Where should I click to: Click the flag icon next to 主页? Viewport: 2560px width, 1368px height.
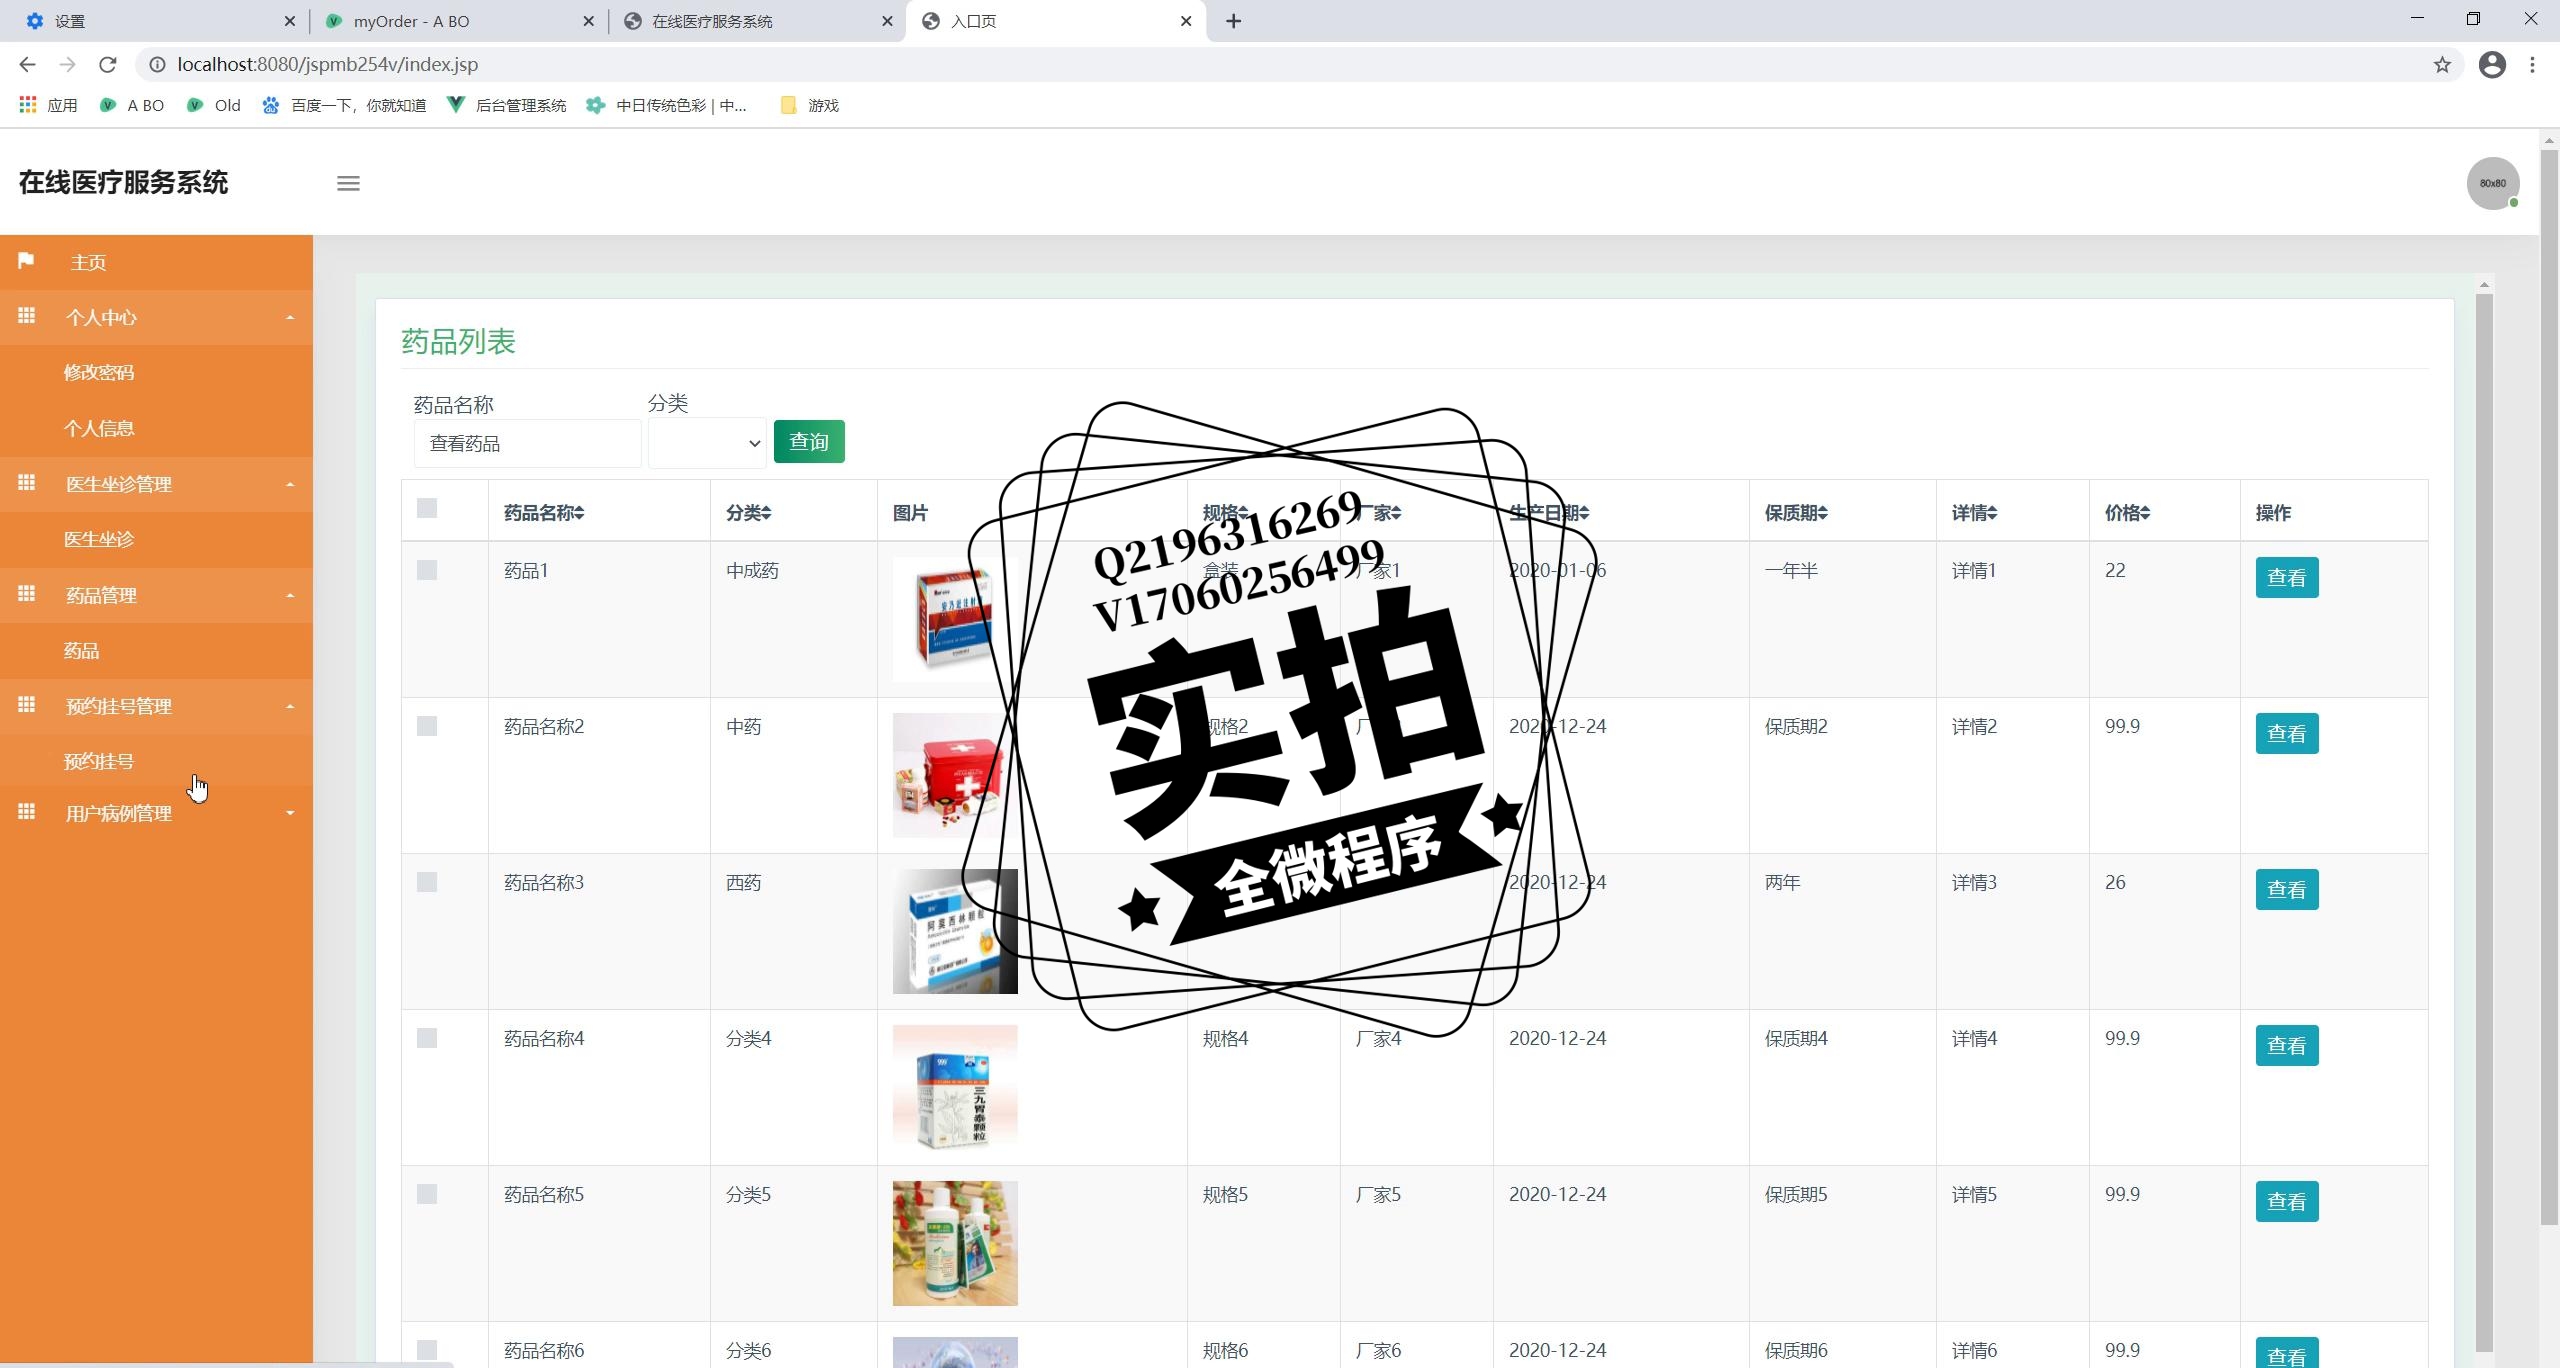pos(26,261)
